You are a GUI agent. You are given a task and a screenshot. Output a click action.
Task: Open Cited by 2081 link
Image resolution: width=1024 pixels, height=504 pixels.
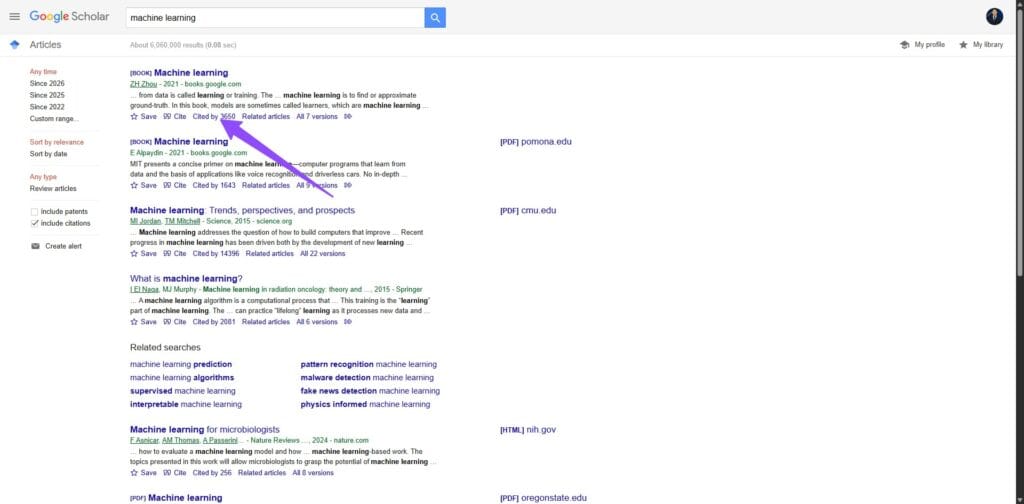coord(214,322)
